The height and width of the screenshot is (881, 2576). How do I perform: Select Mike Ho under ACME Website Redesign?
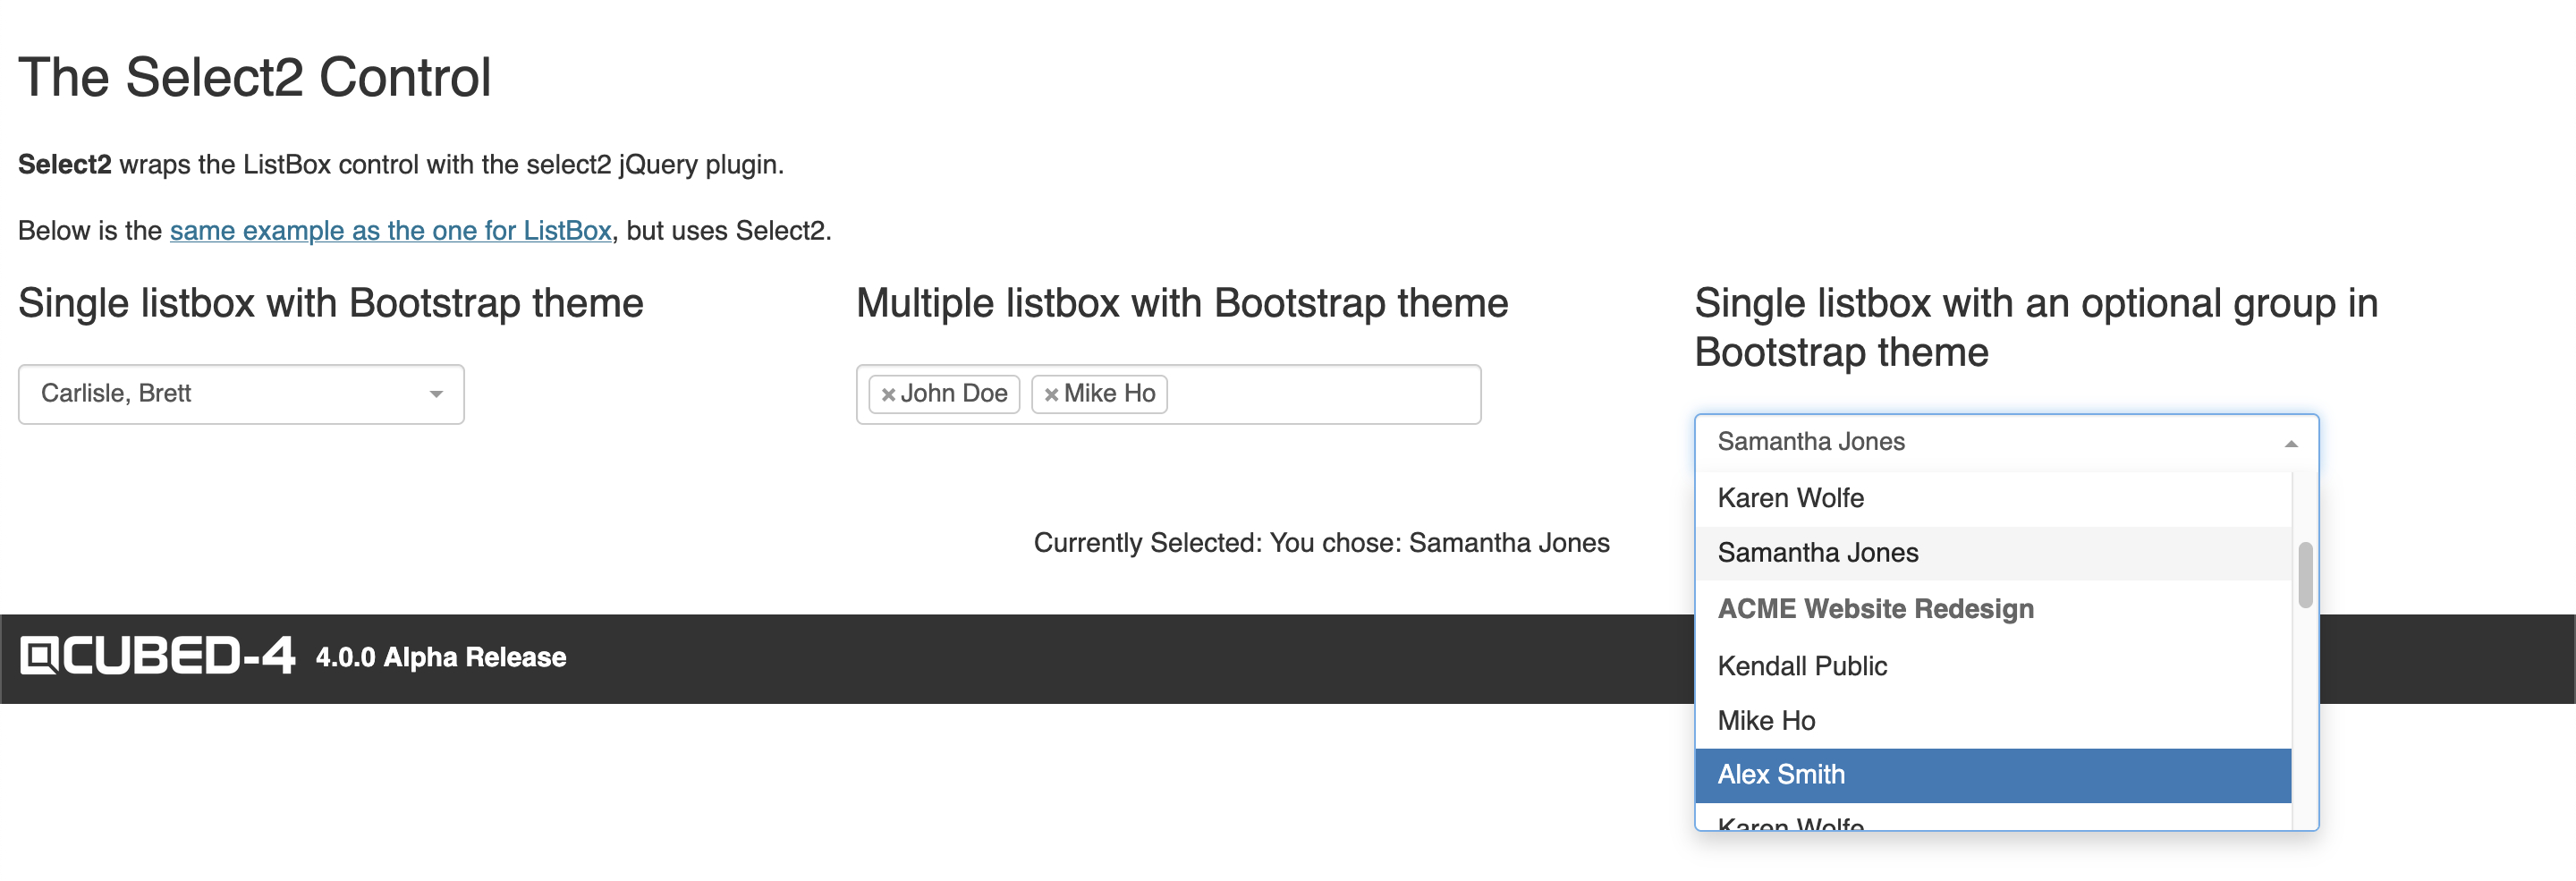point(1766,721)
